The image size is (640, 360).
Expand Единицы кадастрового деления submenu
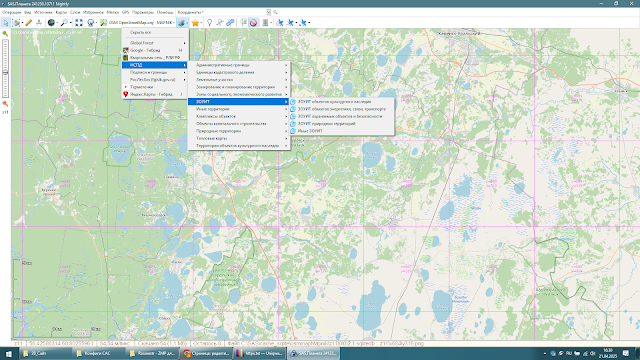[x=239, y=72]
